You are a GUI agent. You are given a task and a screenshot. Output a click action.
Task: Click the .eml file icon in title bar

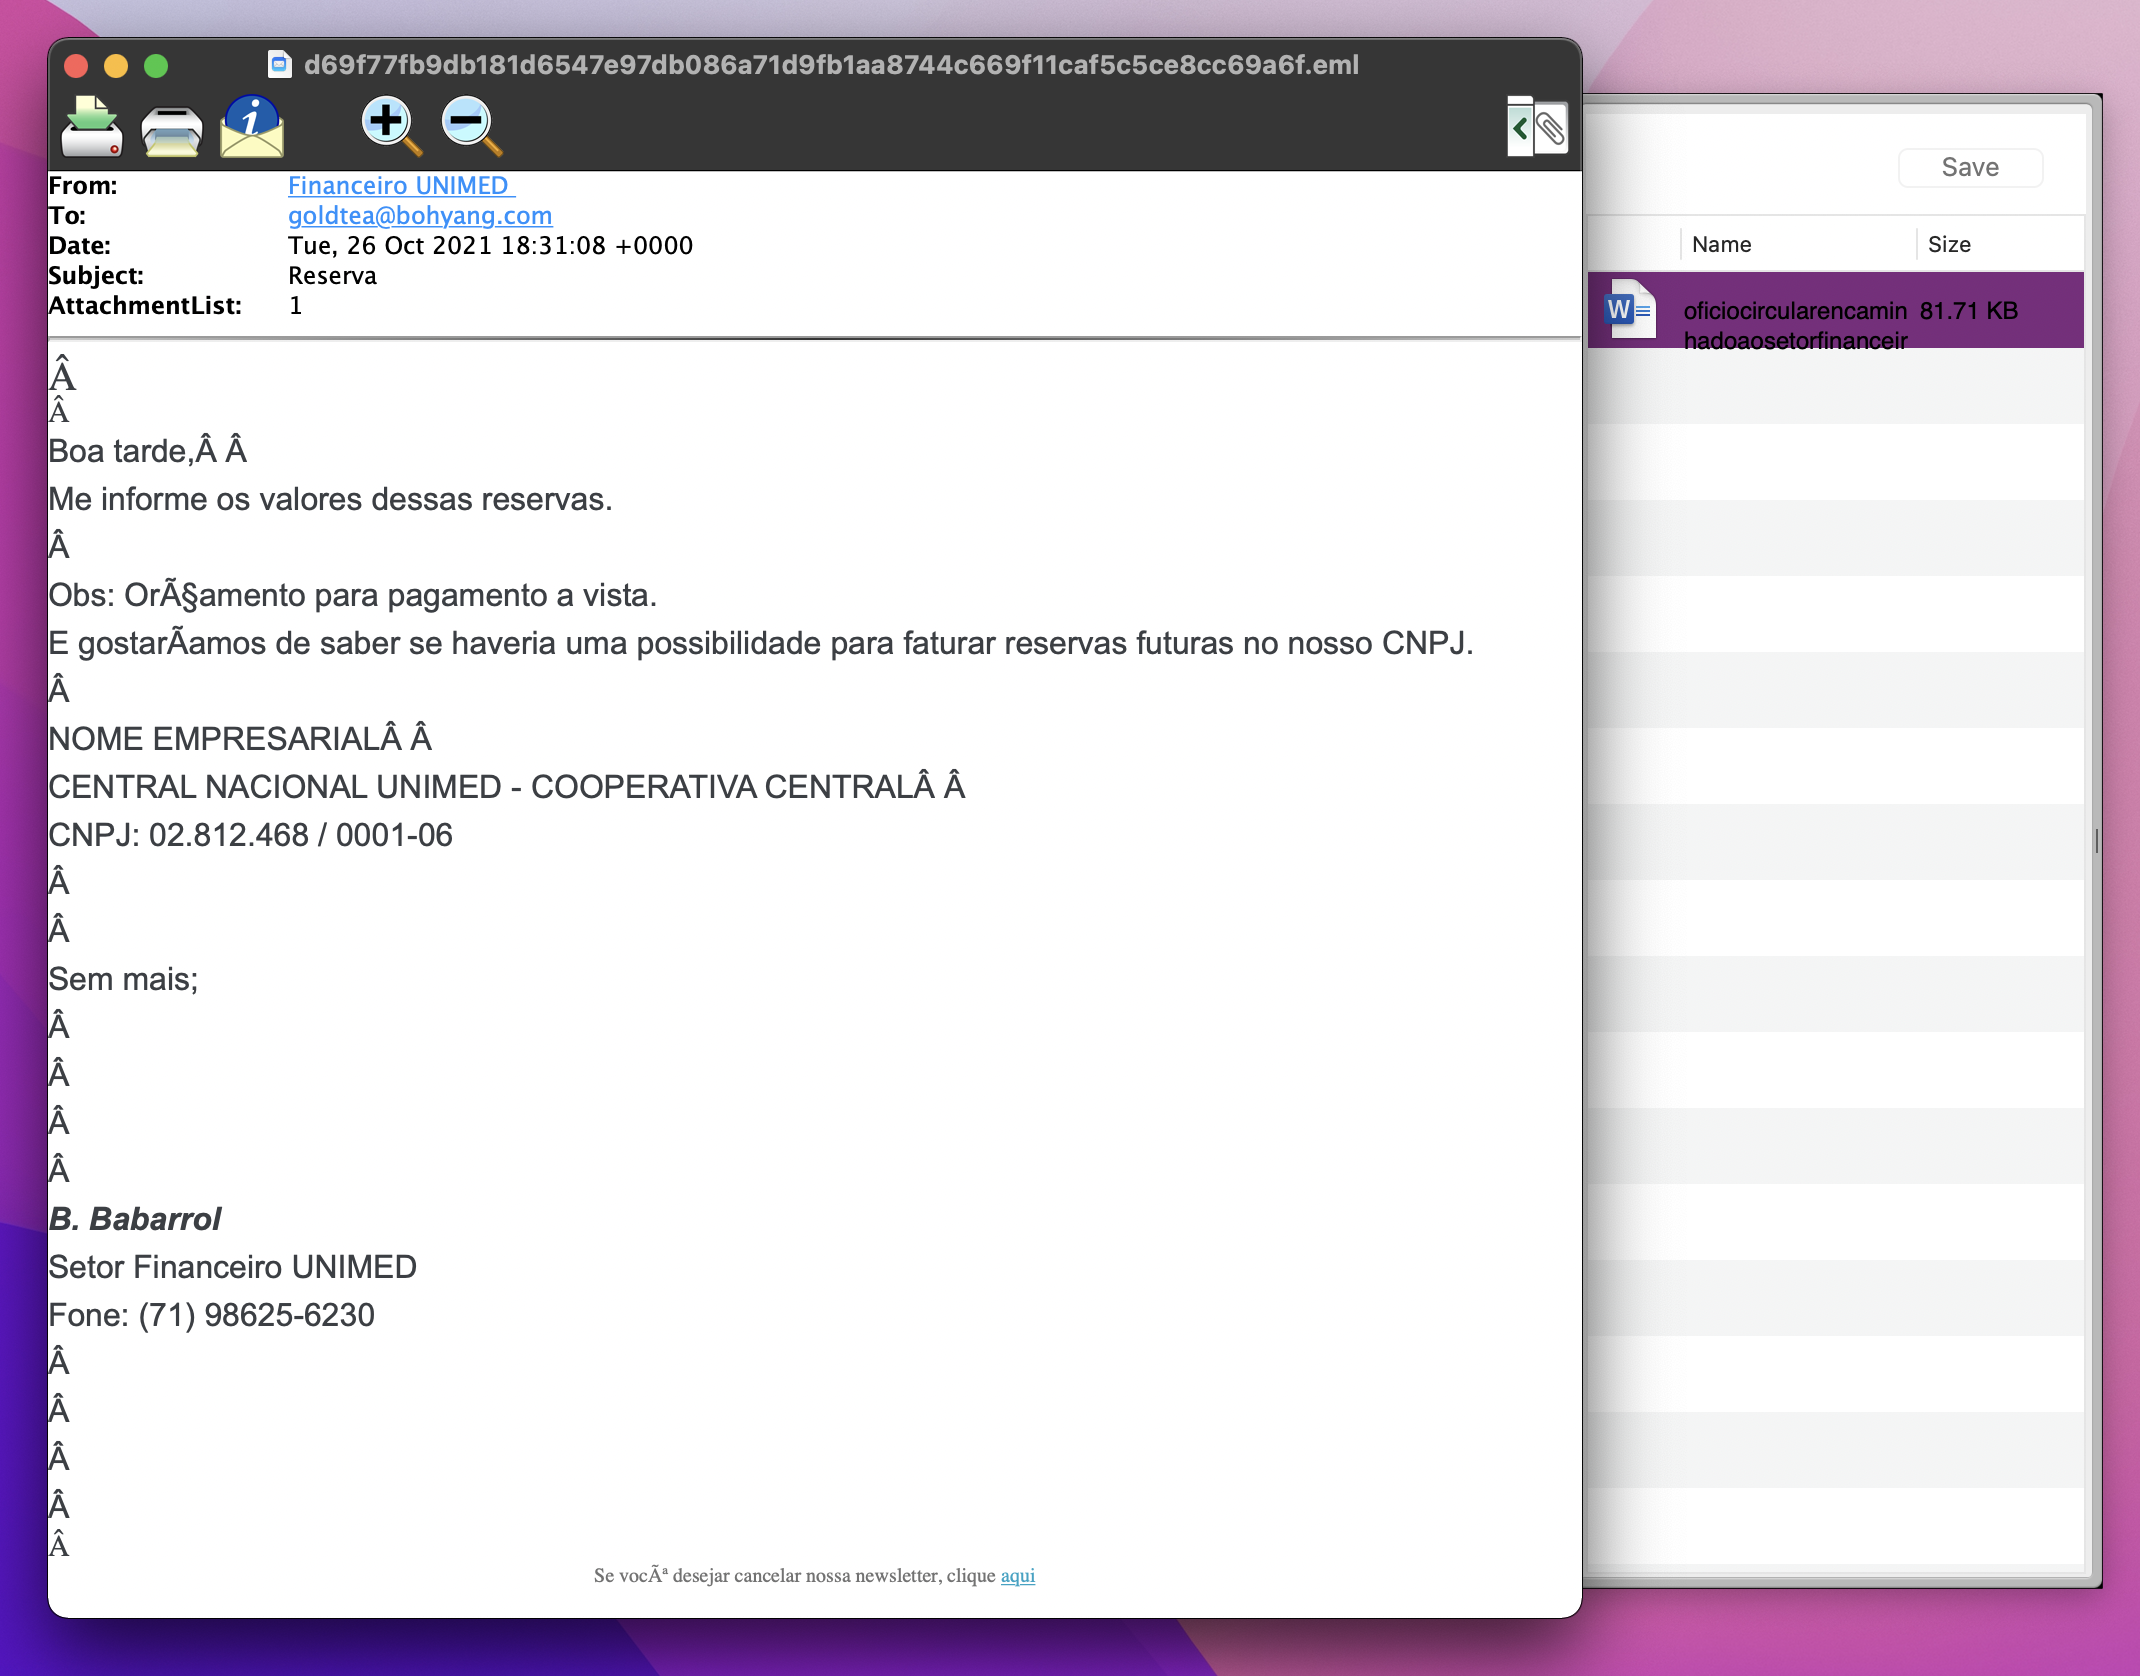pos(279,65)
